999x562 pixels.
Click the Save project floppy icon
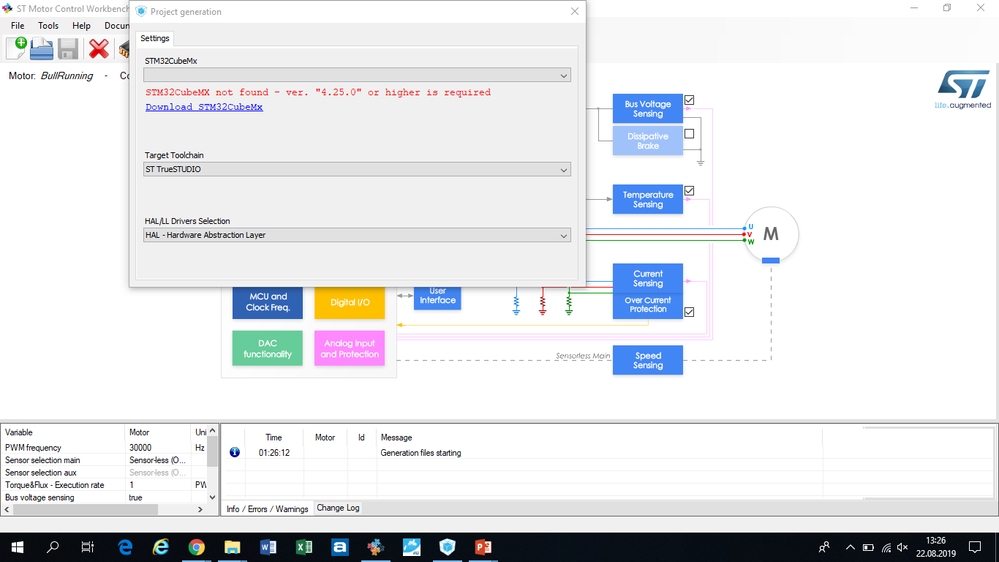pyautogui.click(x=68, y=49)
